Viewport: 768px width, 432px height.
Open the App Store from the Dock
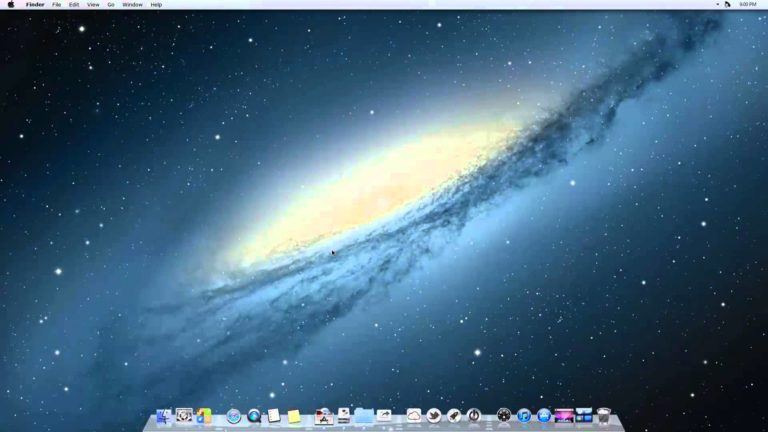(x=544, y=416)
